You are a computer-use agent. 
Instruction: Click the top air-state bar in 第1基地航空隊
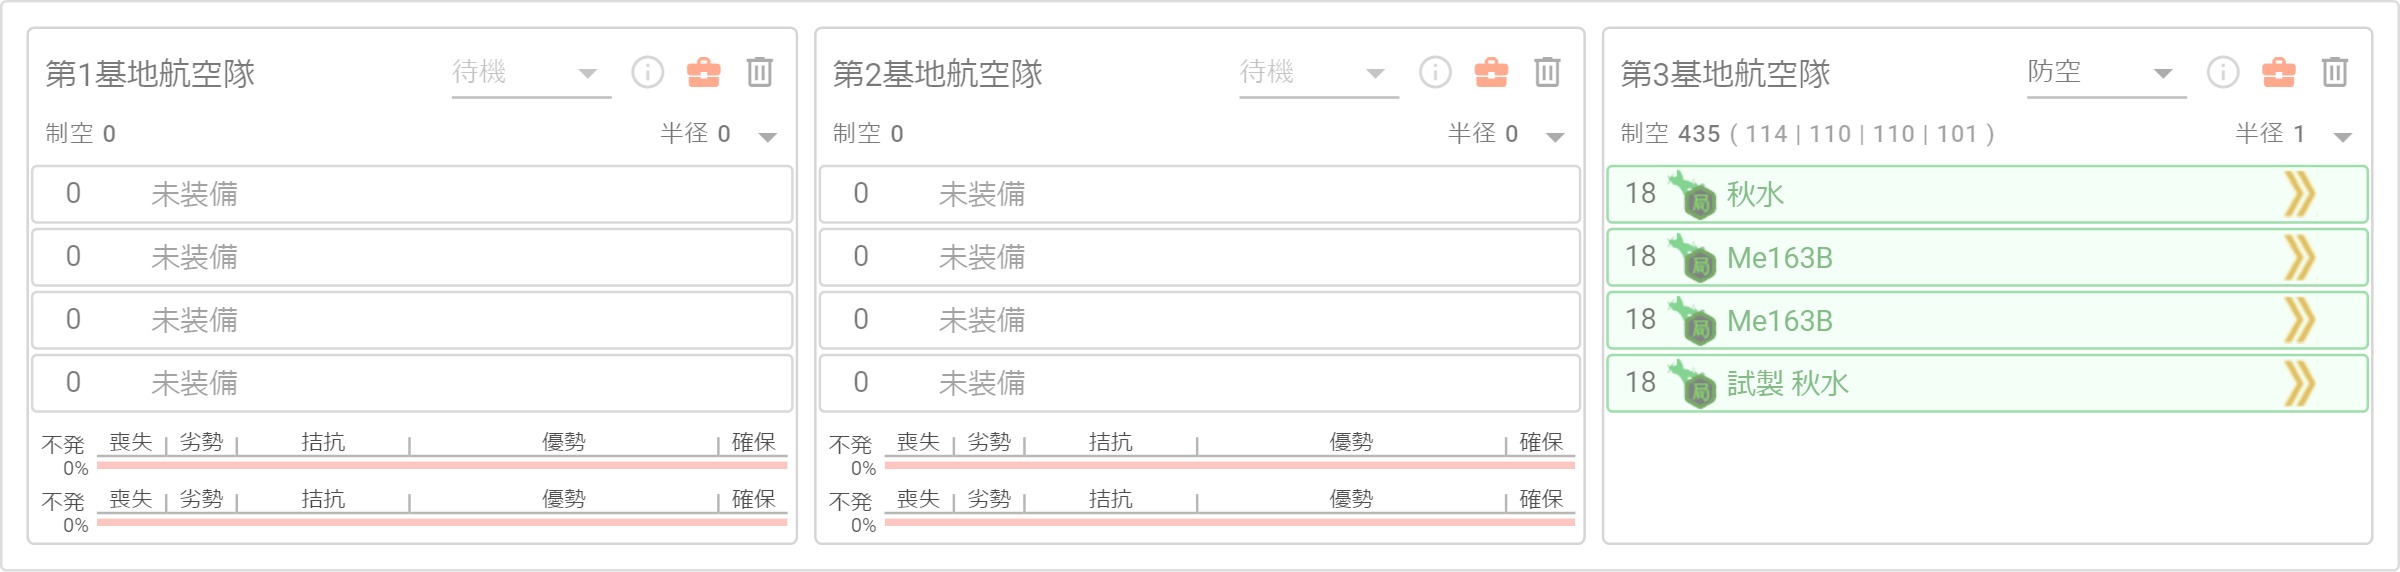[442, 465]
